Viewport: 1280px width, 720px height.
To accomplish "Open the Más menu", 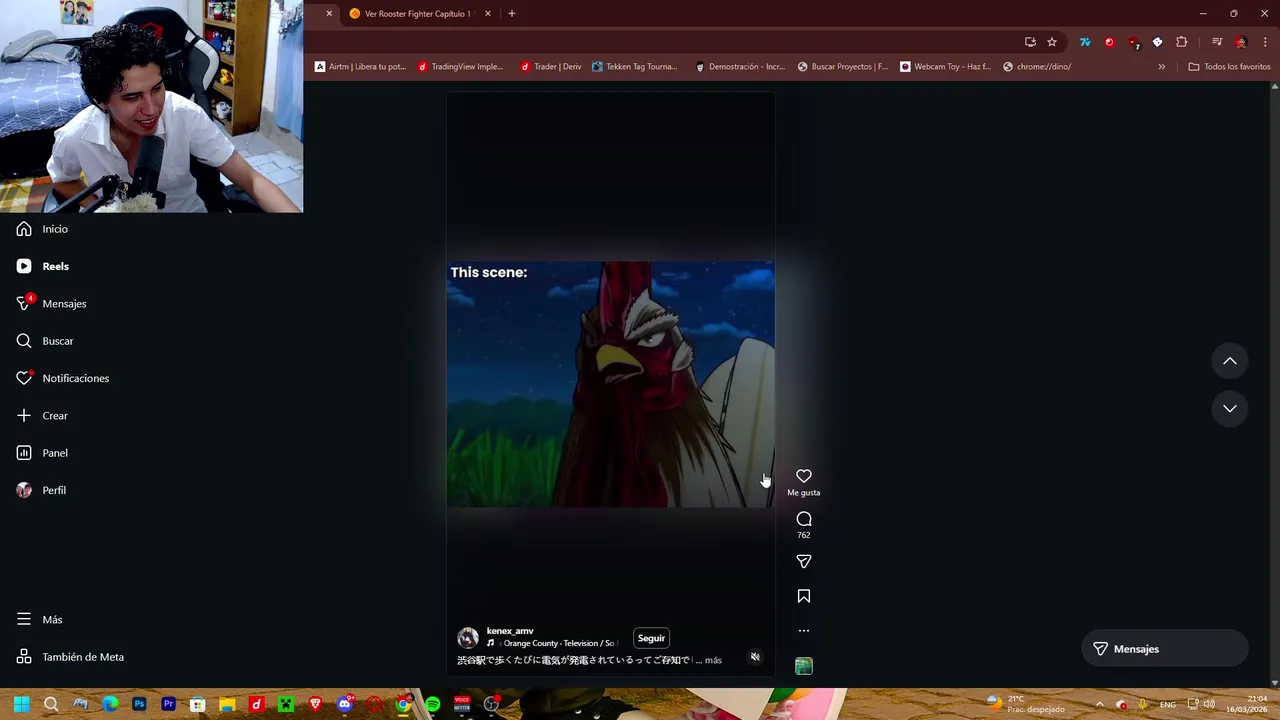I will coord(39,619).
